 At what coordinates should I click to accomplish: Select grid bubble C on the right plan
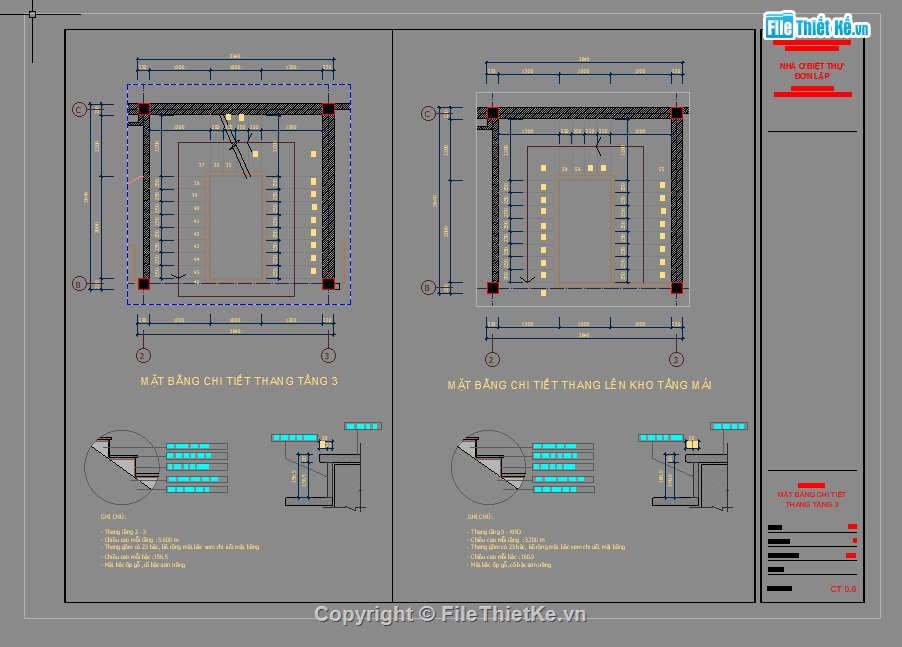(428, 113)
